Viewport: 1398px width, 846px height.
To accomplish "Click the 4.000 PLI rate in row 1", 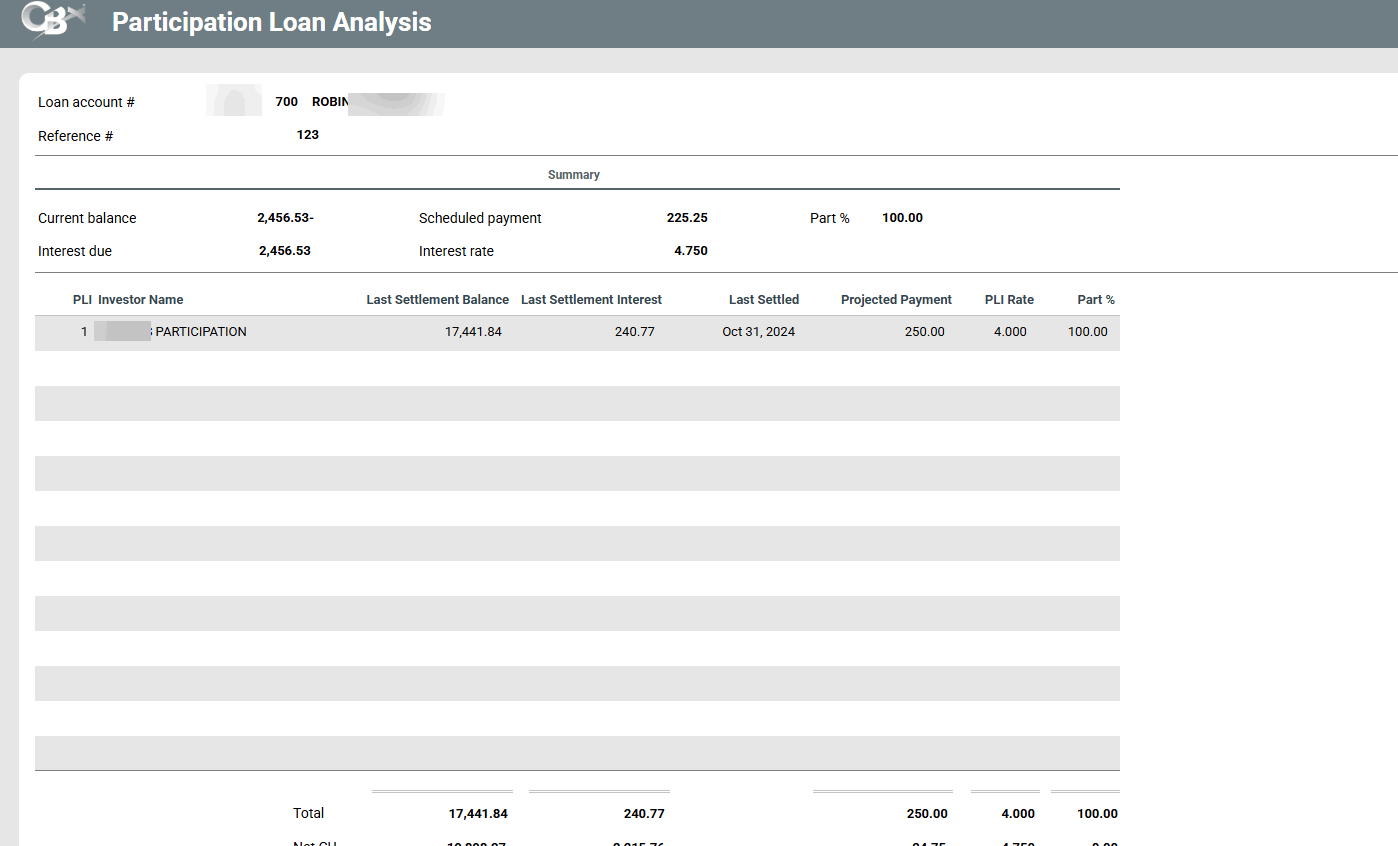I will [1009, 332].
